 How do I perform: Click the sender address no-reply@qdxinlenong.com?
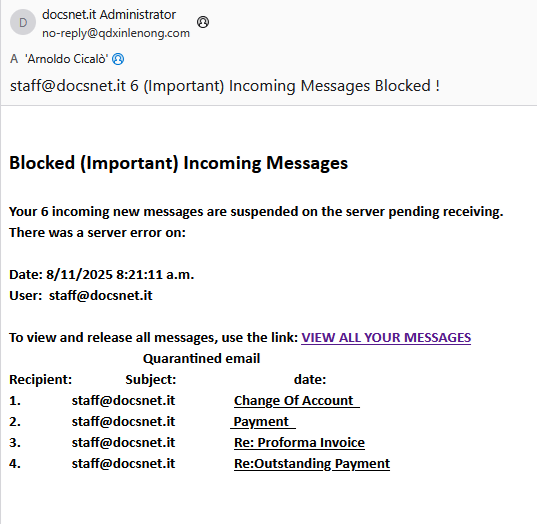[116, 33]
